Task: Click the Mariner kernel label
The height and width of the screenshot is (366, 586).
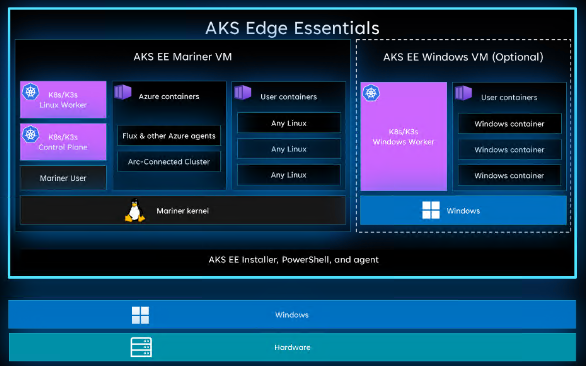Action: pyautogui.click(x=183, y=211)
